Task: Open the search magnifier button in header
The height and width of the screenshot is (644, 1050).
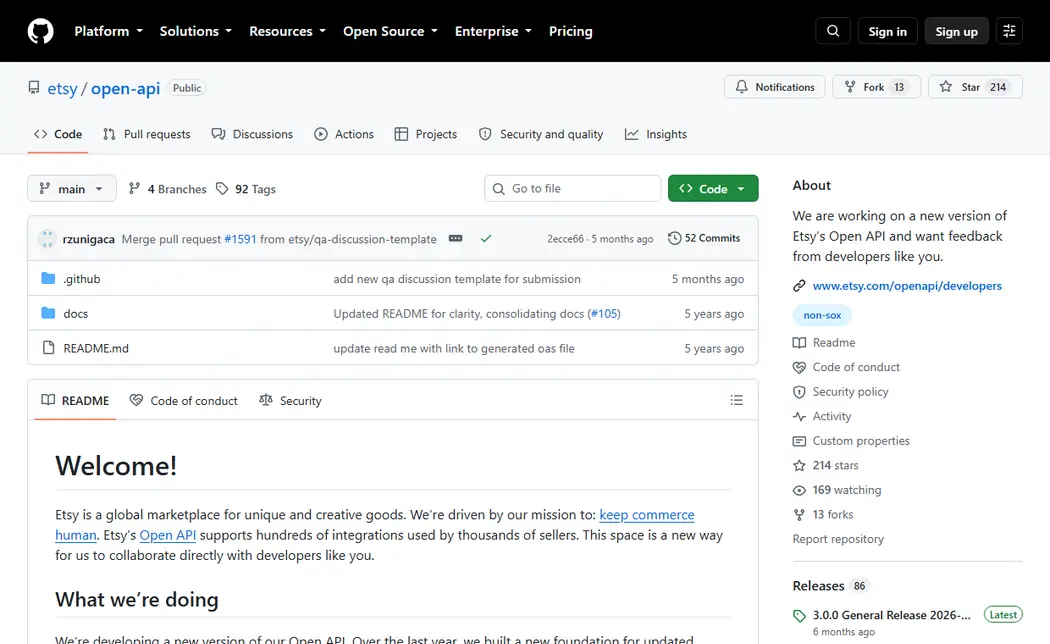Action: pyautogui.click(x=833, y=31)
